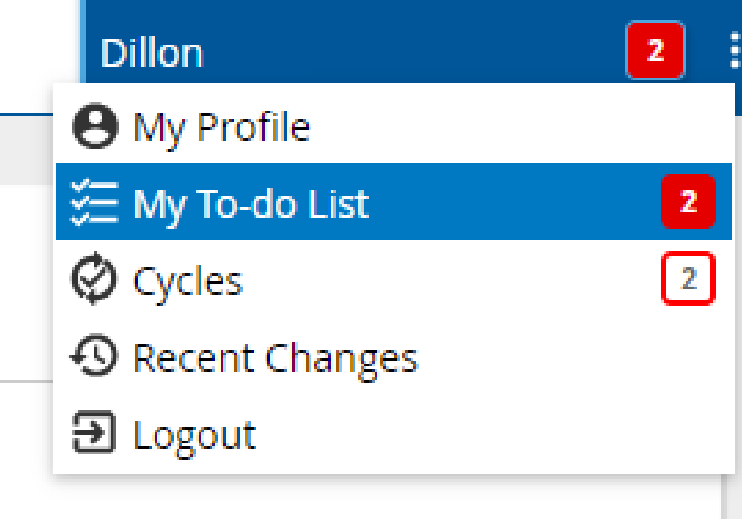Viewport: 742px width, 519px height.
Task: Open the My Profile menu entry
Action: 221,127
